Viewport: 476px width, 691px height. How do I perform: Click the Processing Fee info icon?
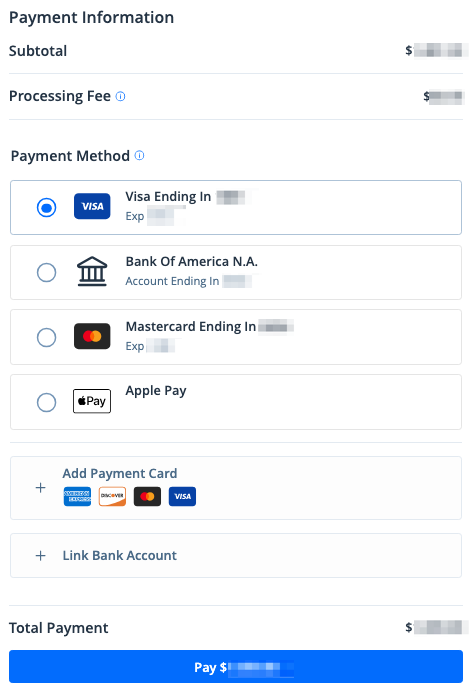click(120, 96)
